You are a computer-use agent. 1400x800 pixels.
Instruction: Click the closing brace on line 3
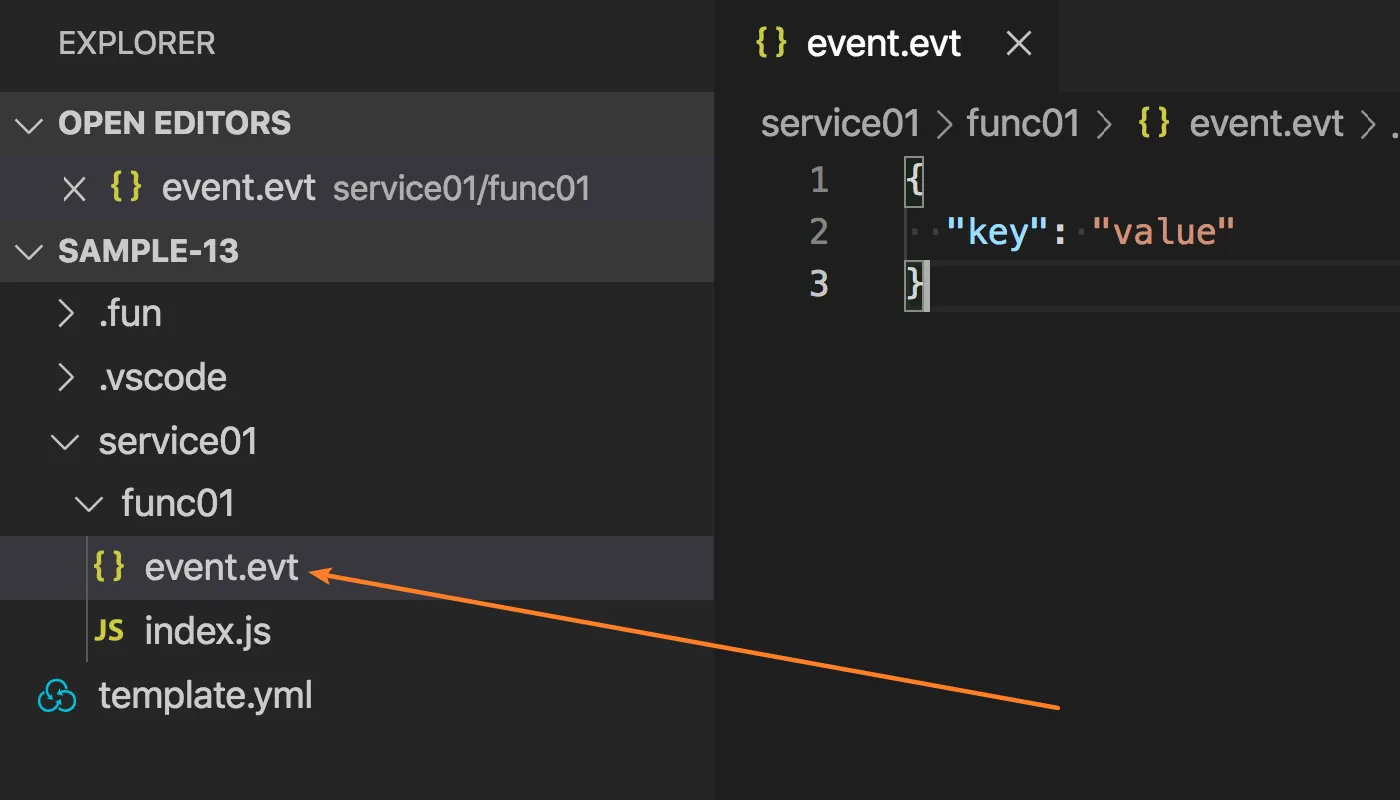pos(915,284)
